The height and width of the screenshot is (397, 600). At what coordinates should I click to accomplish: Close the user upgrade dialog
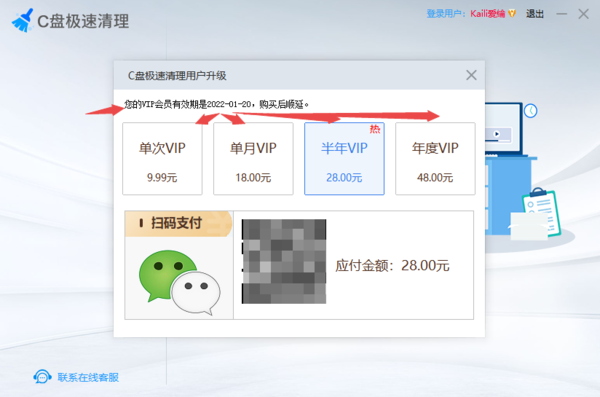[471, 75]
